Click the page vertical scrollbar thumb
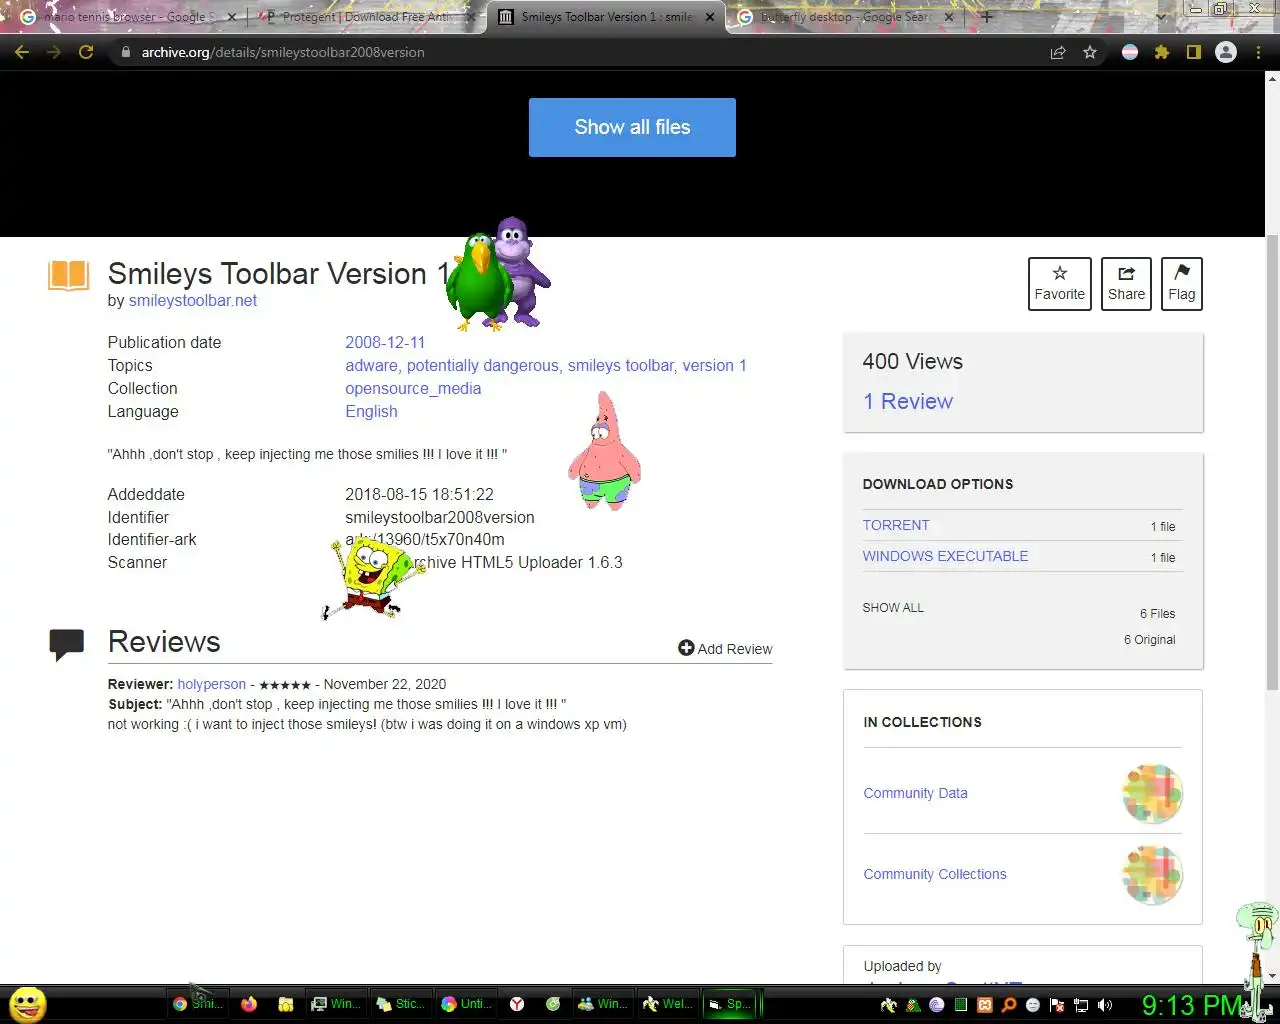The image size is (1280, 1024). pyautogui.click(x=1272, y=463)
